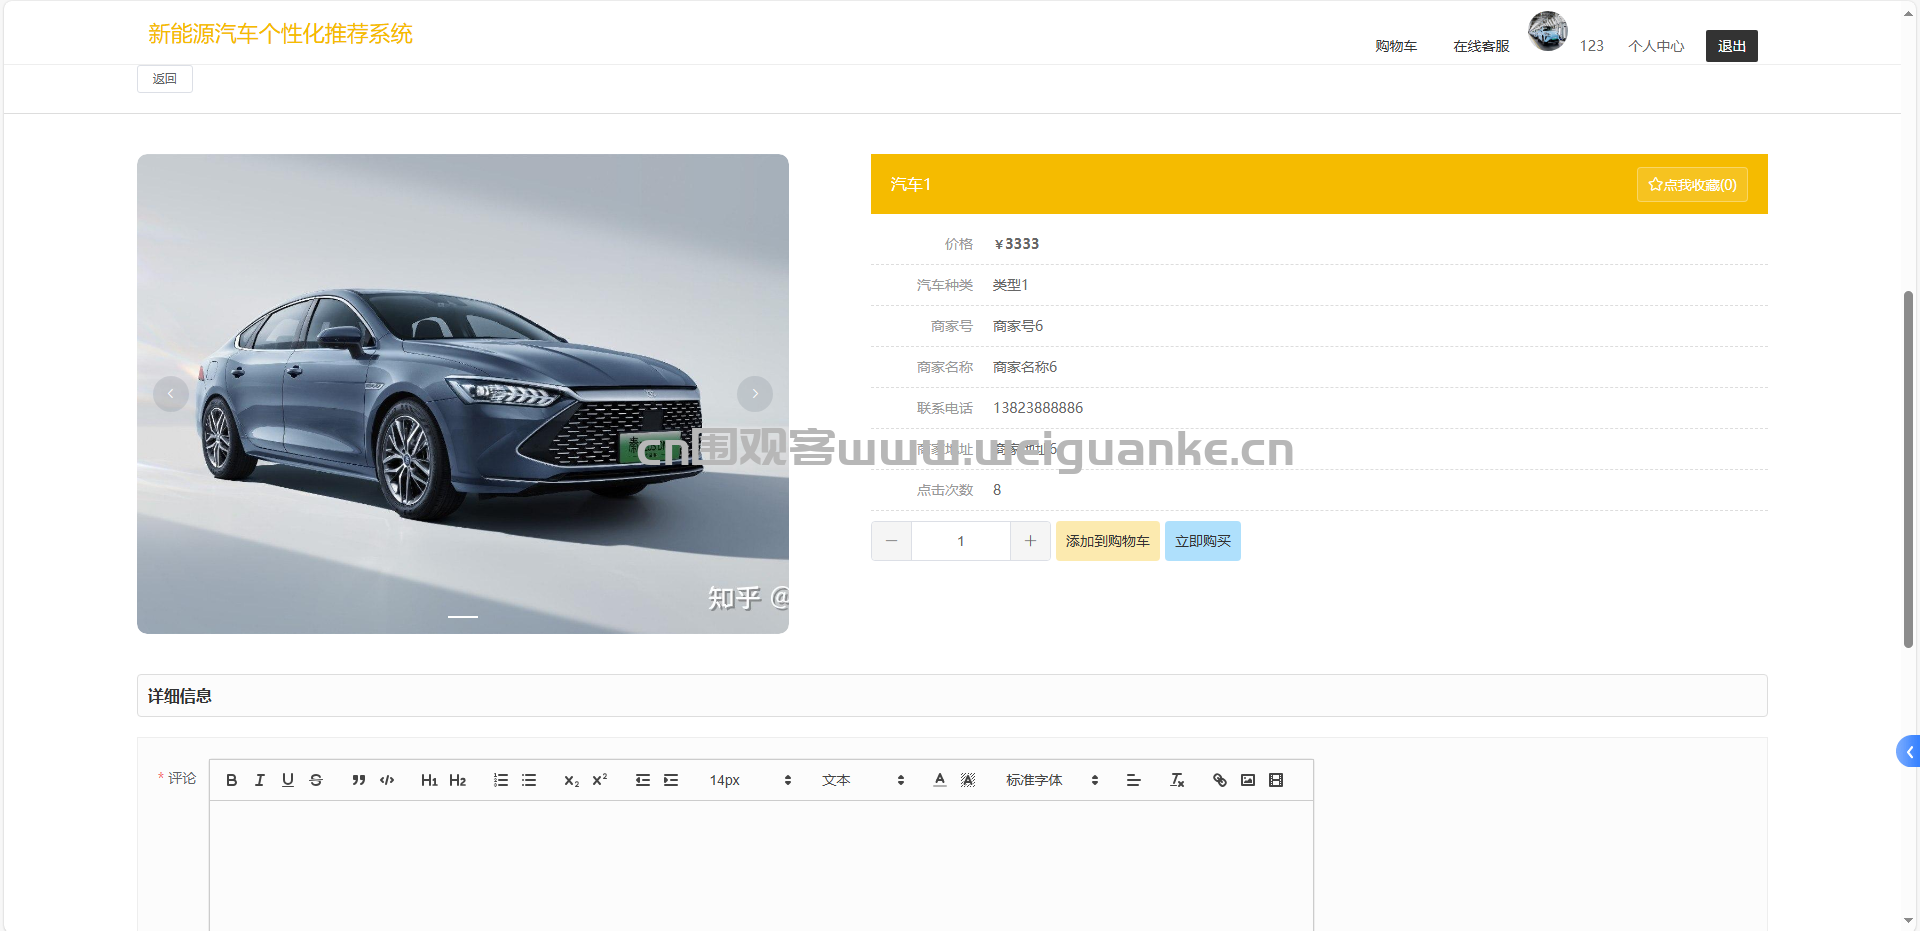Click the code block icon
Viewport: 1920px width, 931px height.
click(387, 780)
